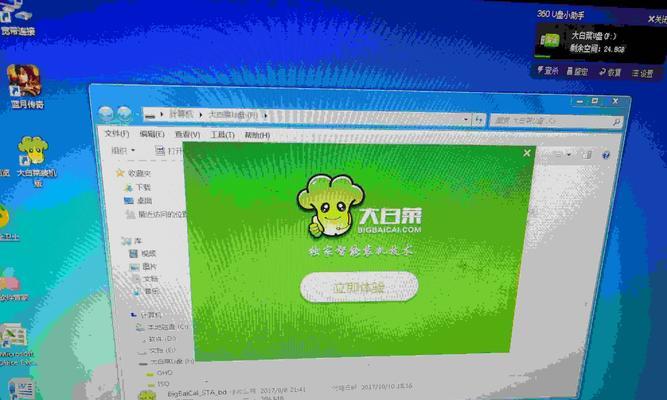Close the green 大白菜 splash dialog
The width and height of the screenshot is (667, 400).
527,153
